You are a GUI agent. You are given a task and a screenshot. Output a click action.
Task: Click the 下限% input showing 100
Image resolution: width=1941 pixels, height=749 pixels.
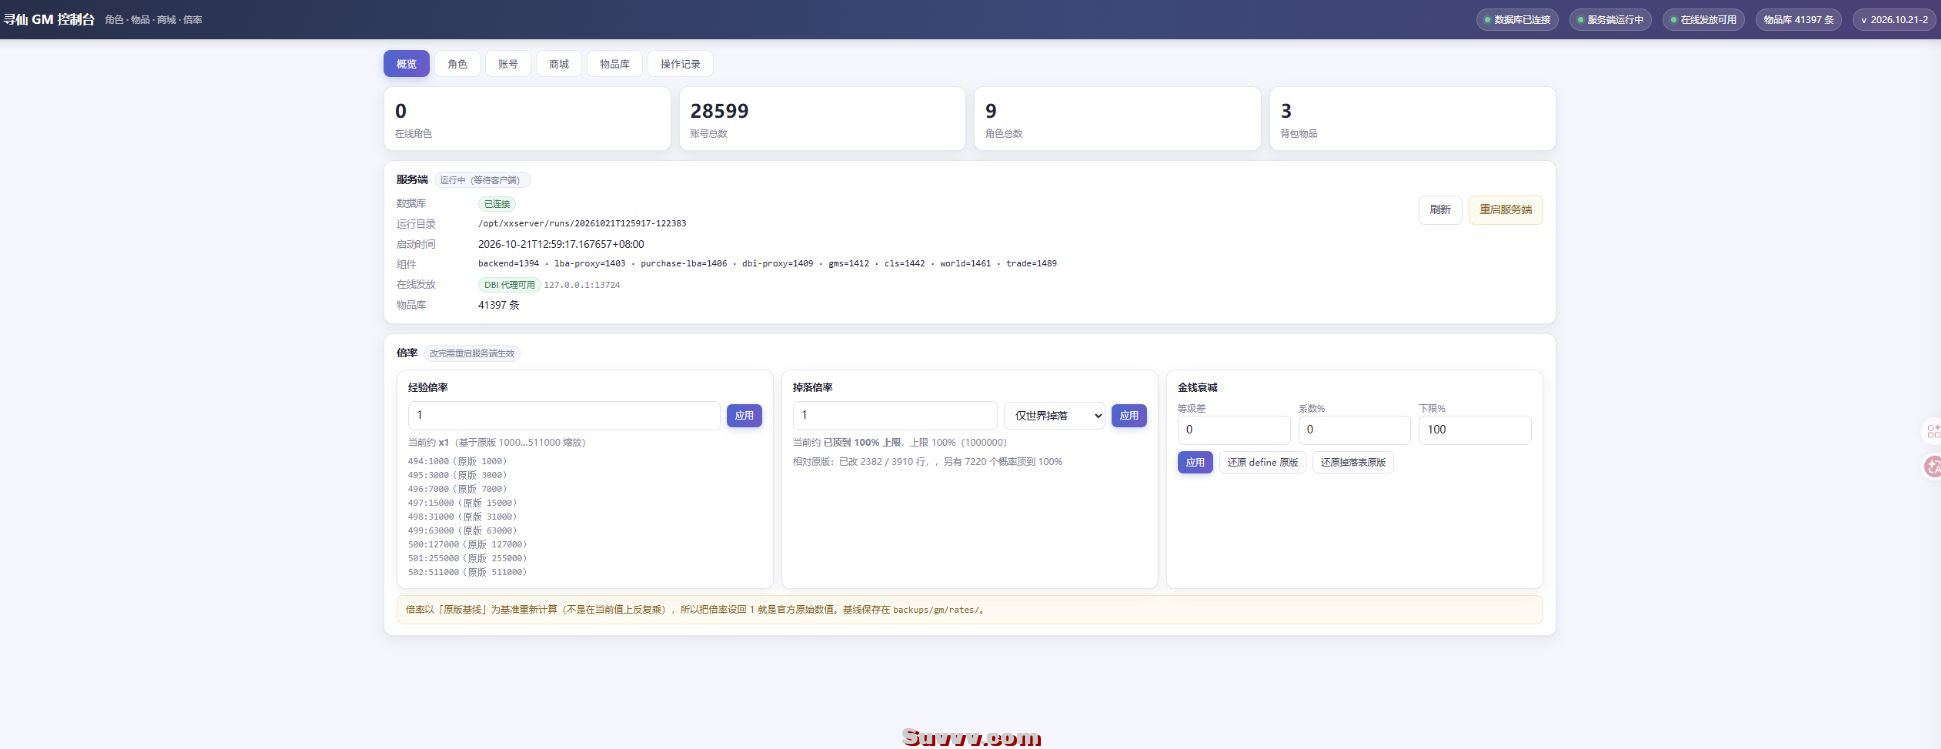coord(1475,430)
